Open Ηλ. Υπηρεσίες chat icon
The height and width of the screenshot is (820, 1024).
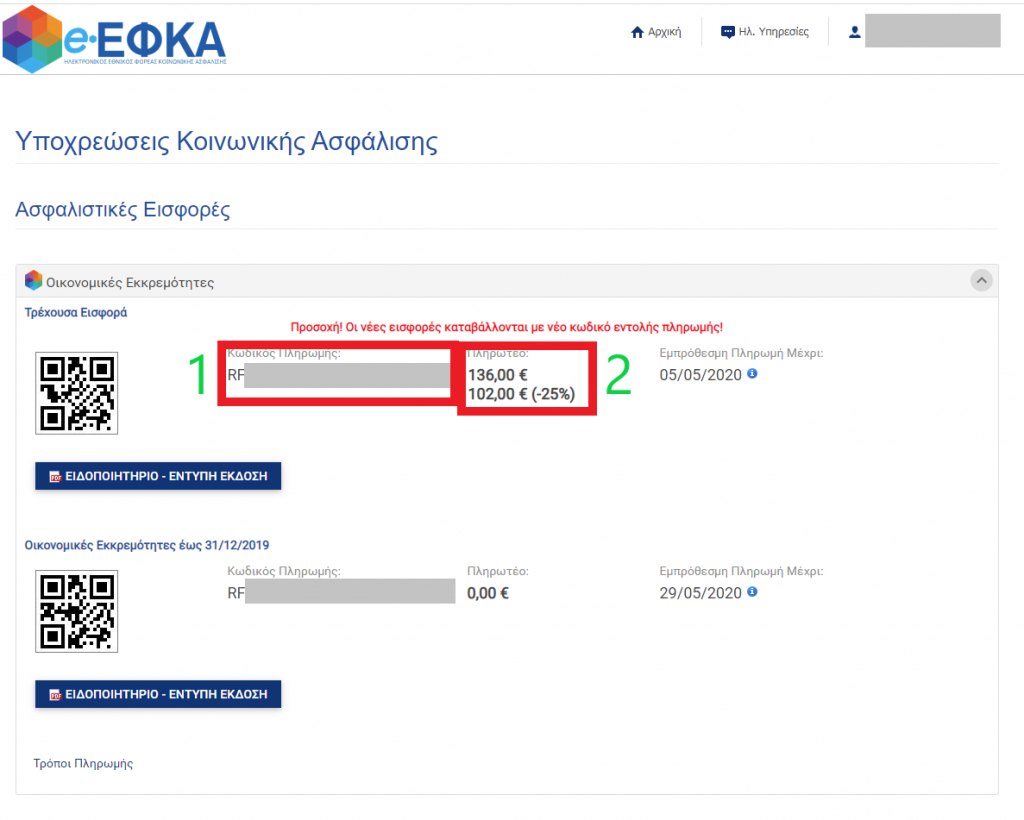point(728,32)
